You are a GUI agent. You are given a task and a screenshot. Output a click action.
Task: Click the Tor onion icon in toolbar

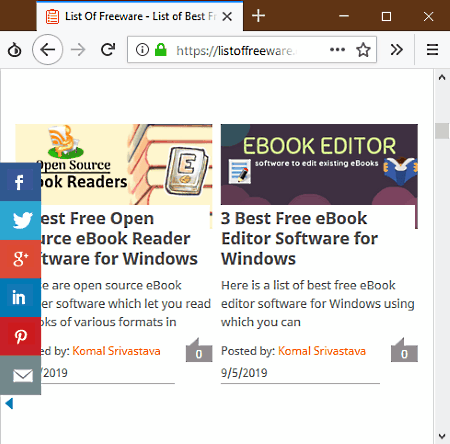[14, 50]
